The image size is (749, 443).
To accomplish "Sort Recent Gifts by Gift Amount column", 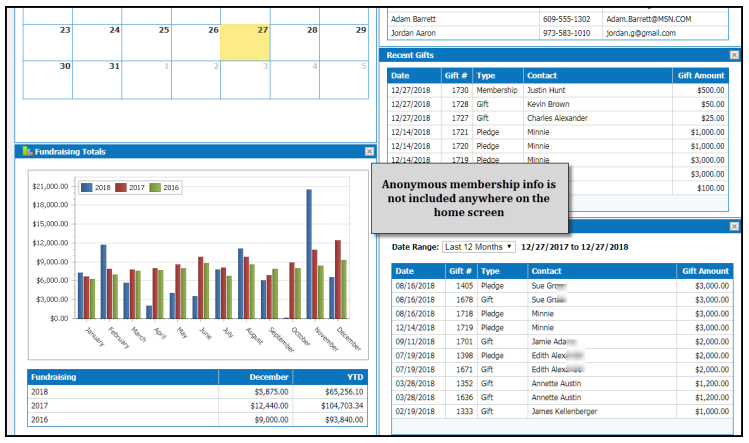I will pos(700,76).
